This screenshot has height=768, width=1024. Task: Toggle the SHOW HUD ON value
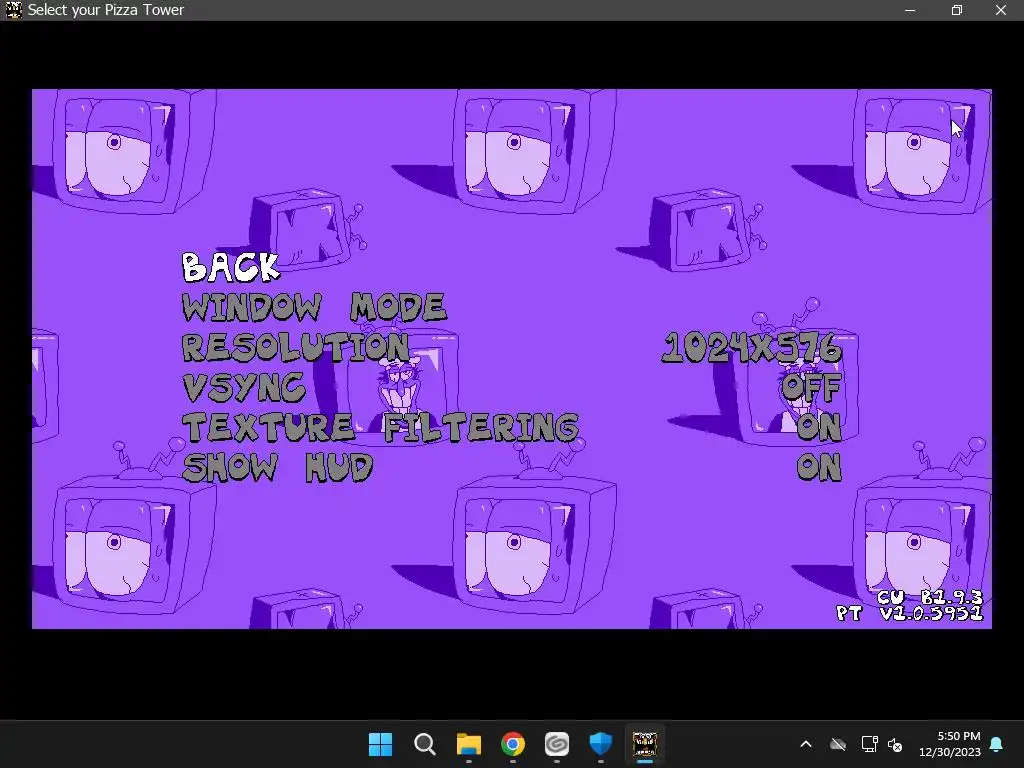[819, 468]
